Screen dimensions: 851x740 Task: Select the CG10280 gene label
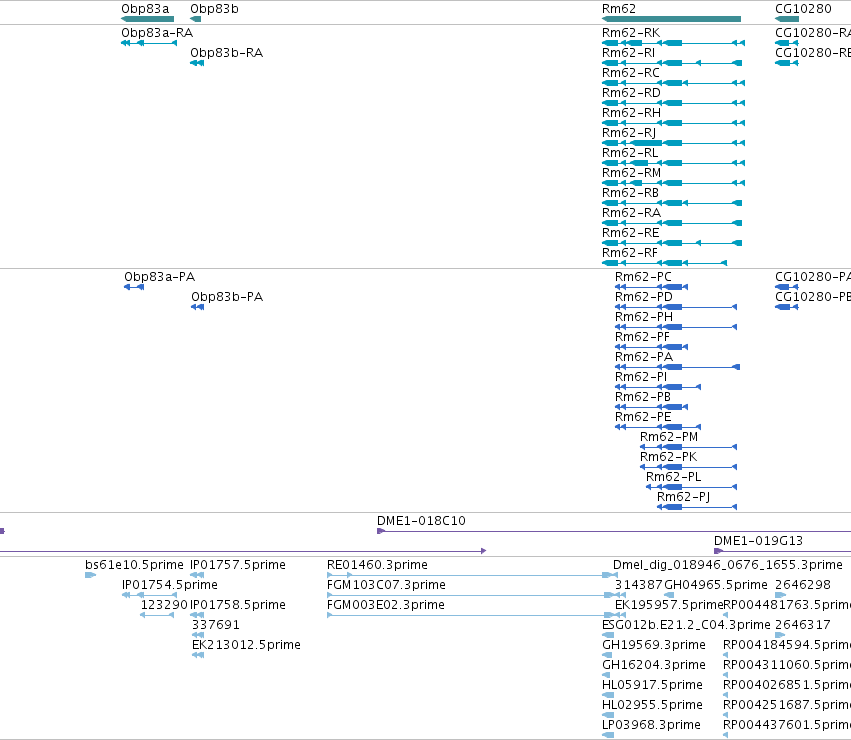coord(803,9)
